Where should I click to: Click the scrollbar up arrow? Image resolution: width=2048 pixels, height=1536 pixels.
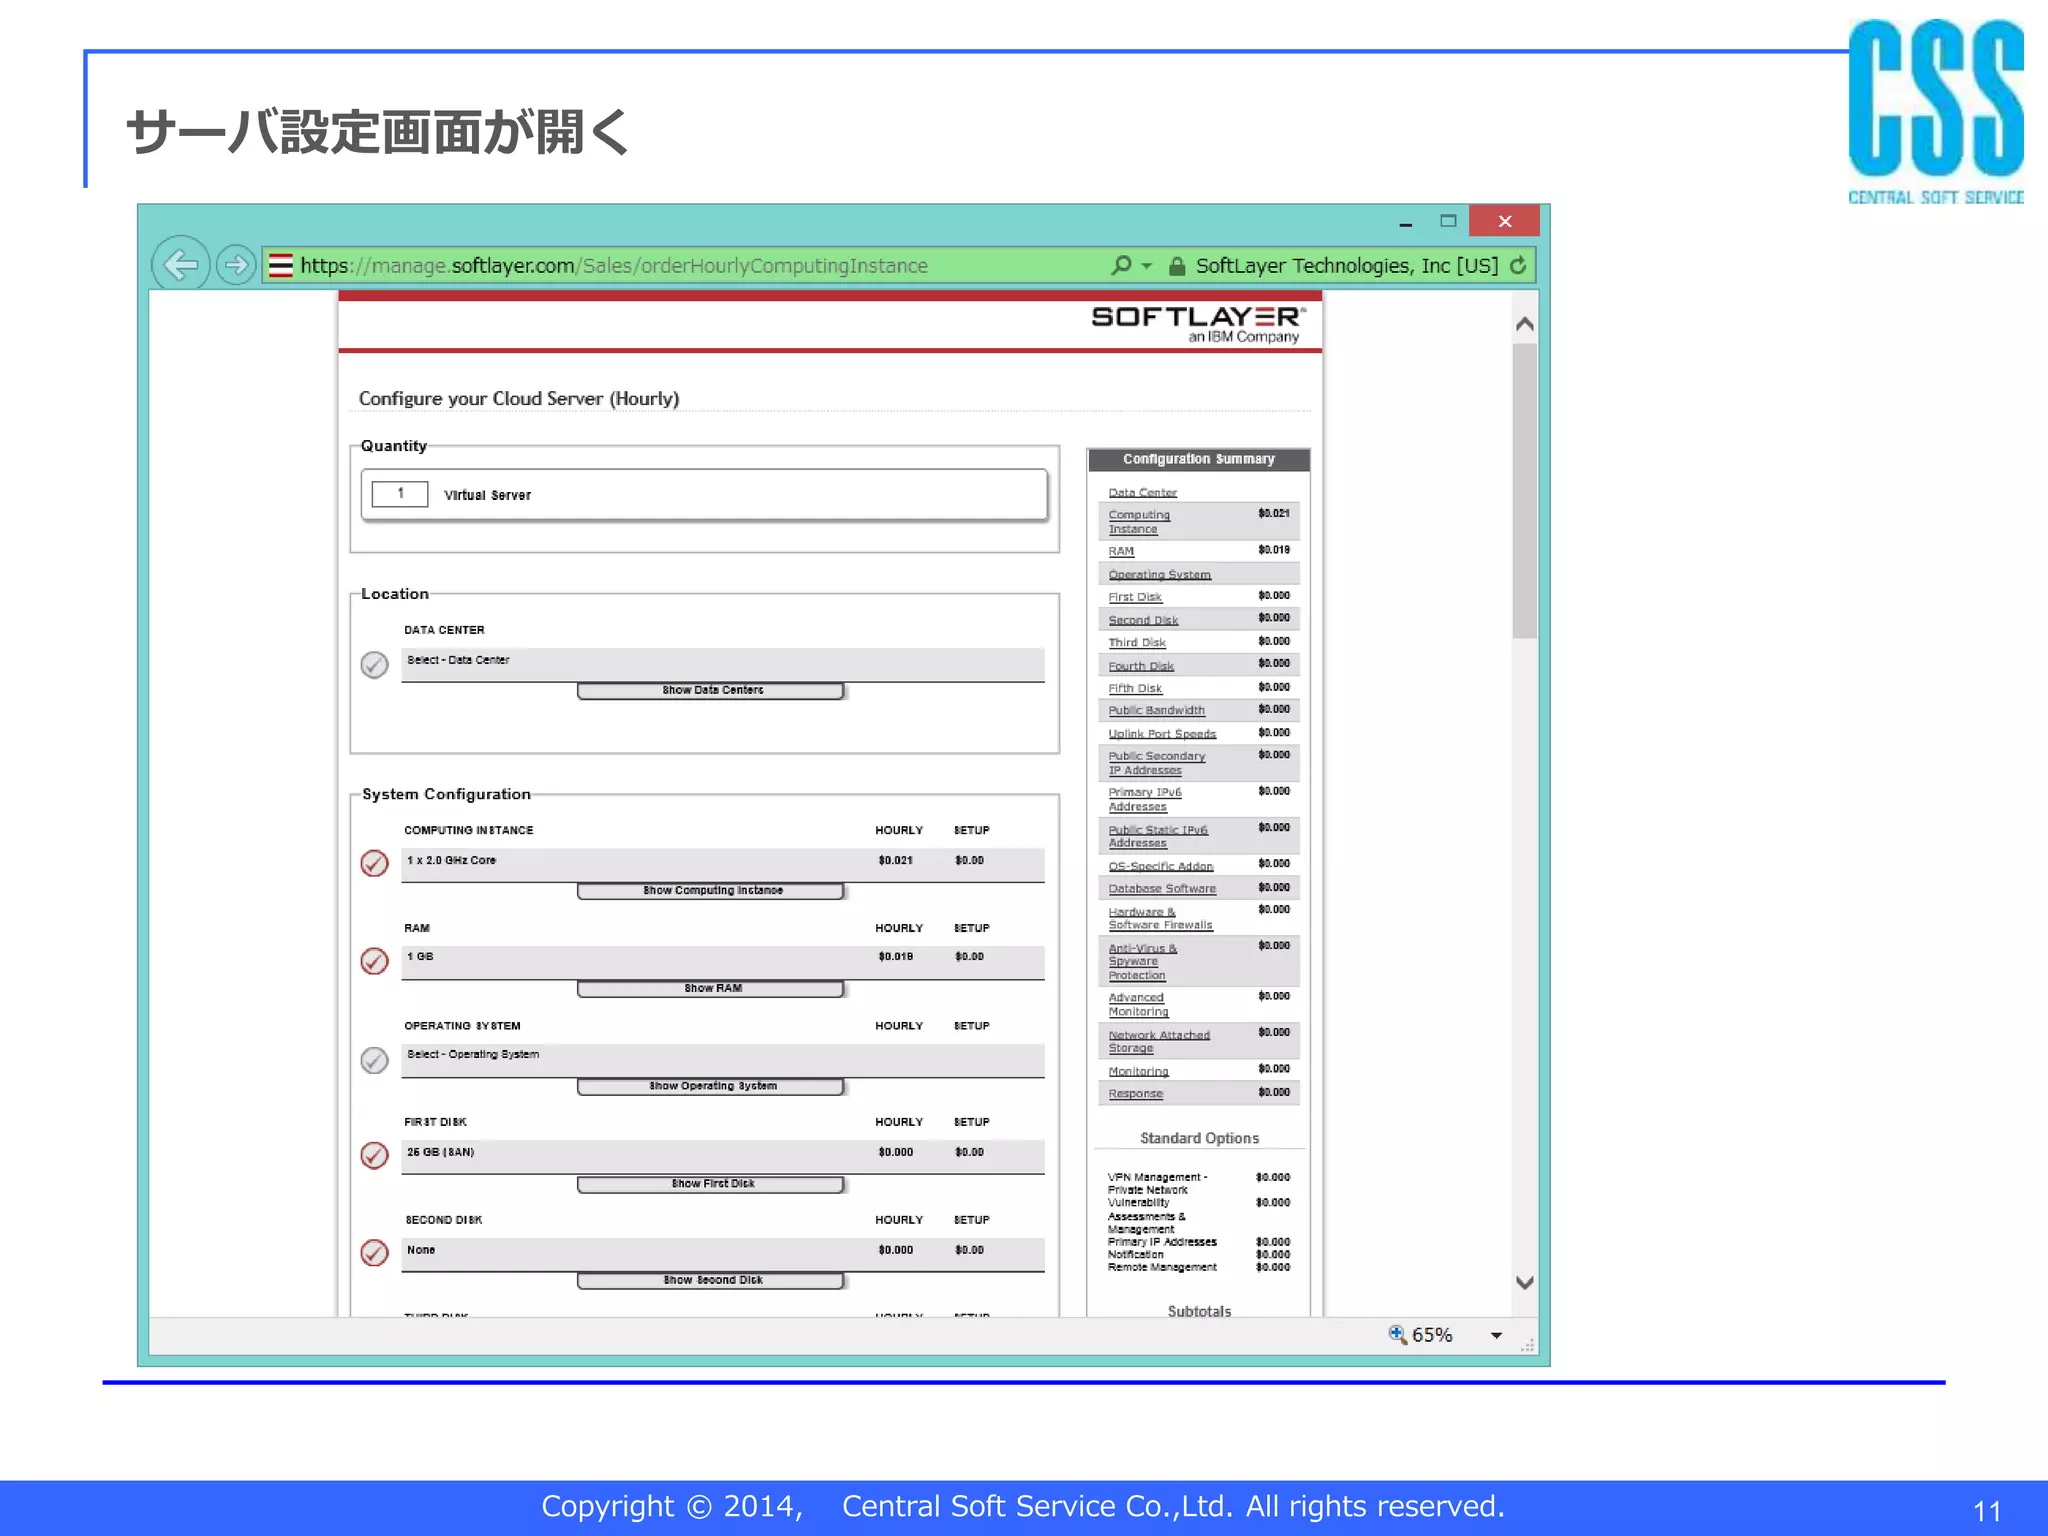click(1524, 323)
